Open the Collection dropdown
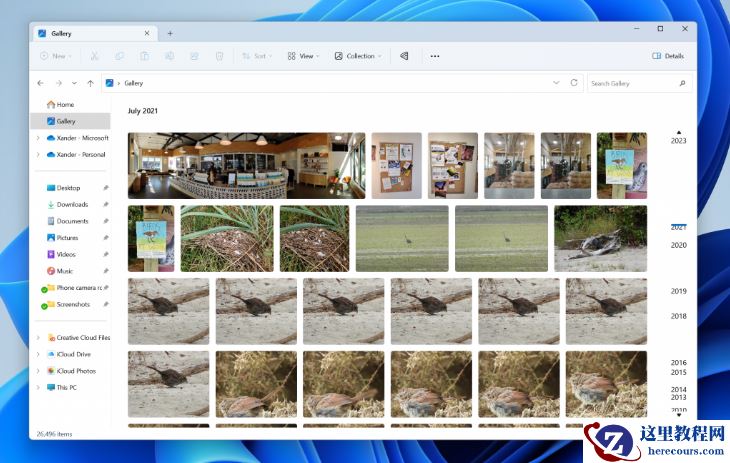The width and height of the screenshot is (730, 463). (358, 56)
